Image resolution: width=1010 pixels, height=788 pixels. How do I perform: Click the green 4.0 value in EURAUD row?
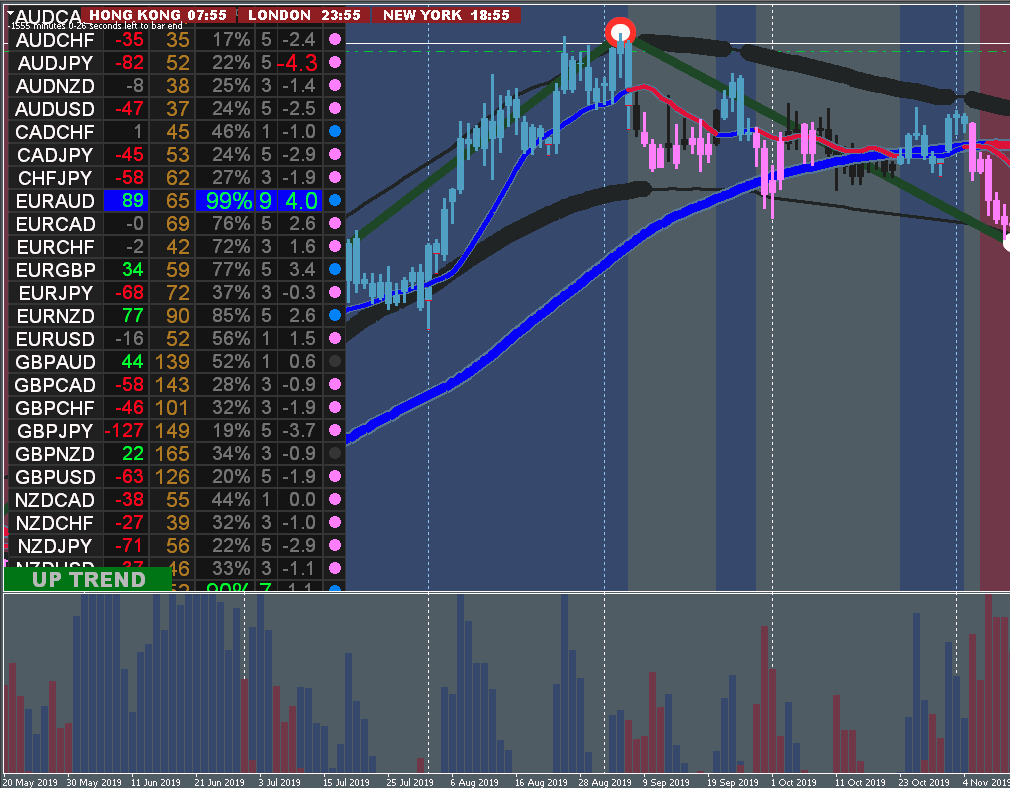(301, 201)
